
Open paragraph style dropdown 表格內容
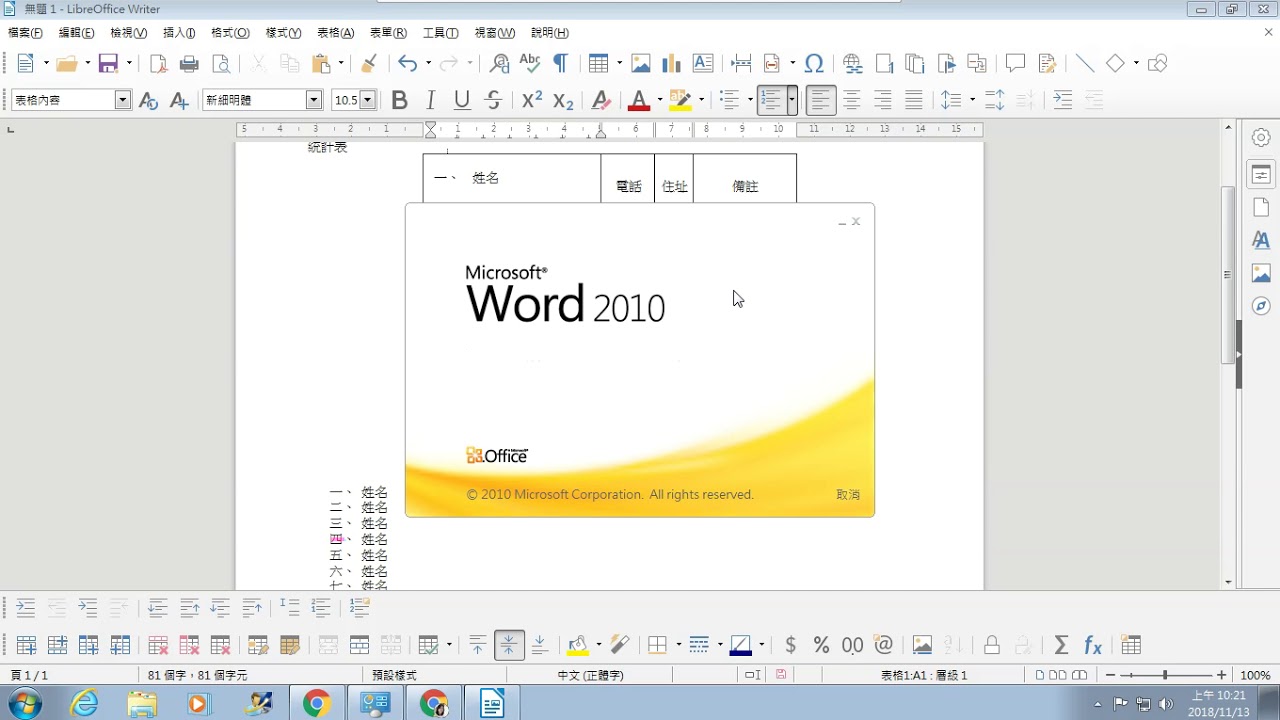click(122, 100)
